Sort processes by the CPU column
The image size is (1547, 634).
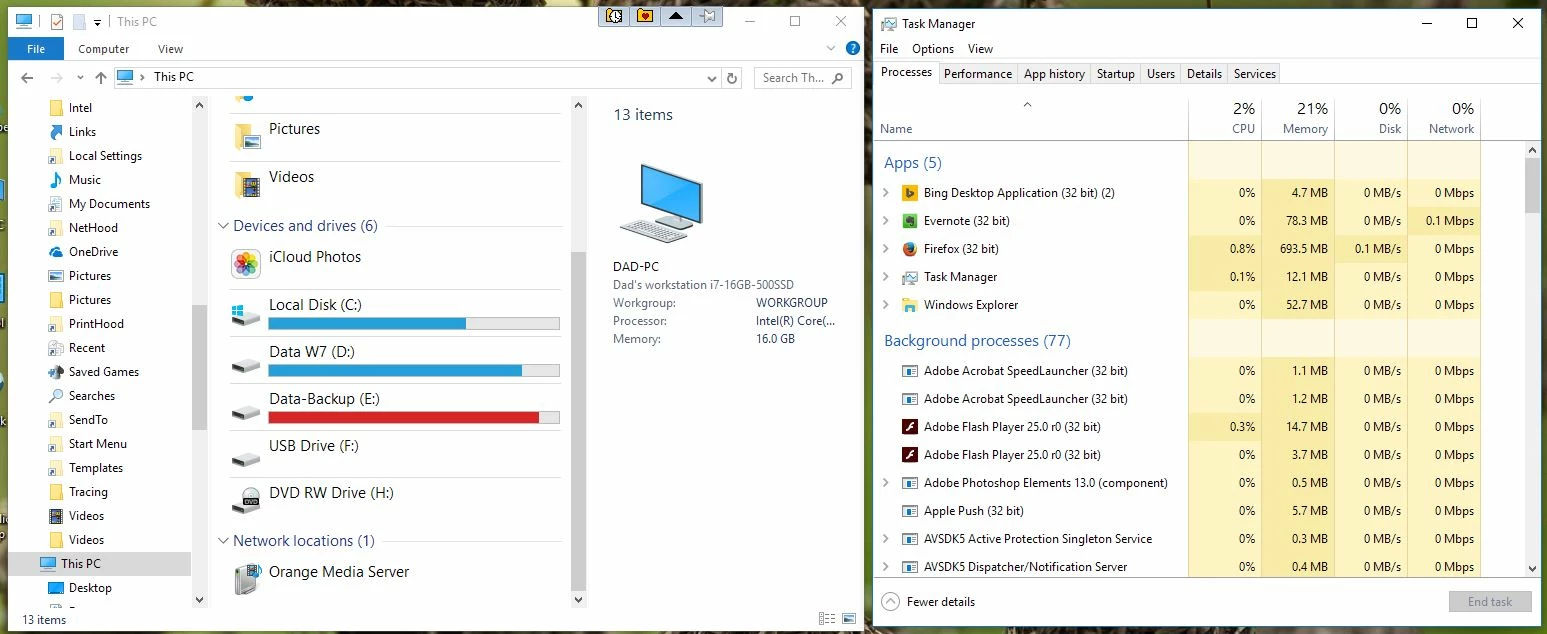tap(1225, 119)
